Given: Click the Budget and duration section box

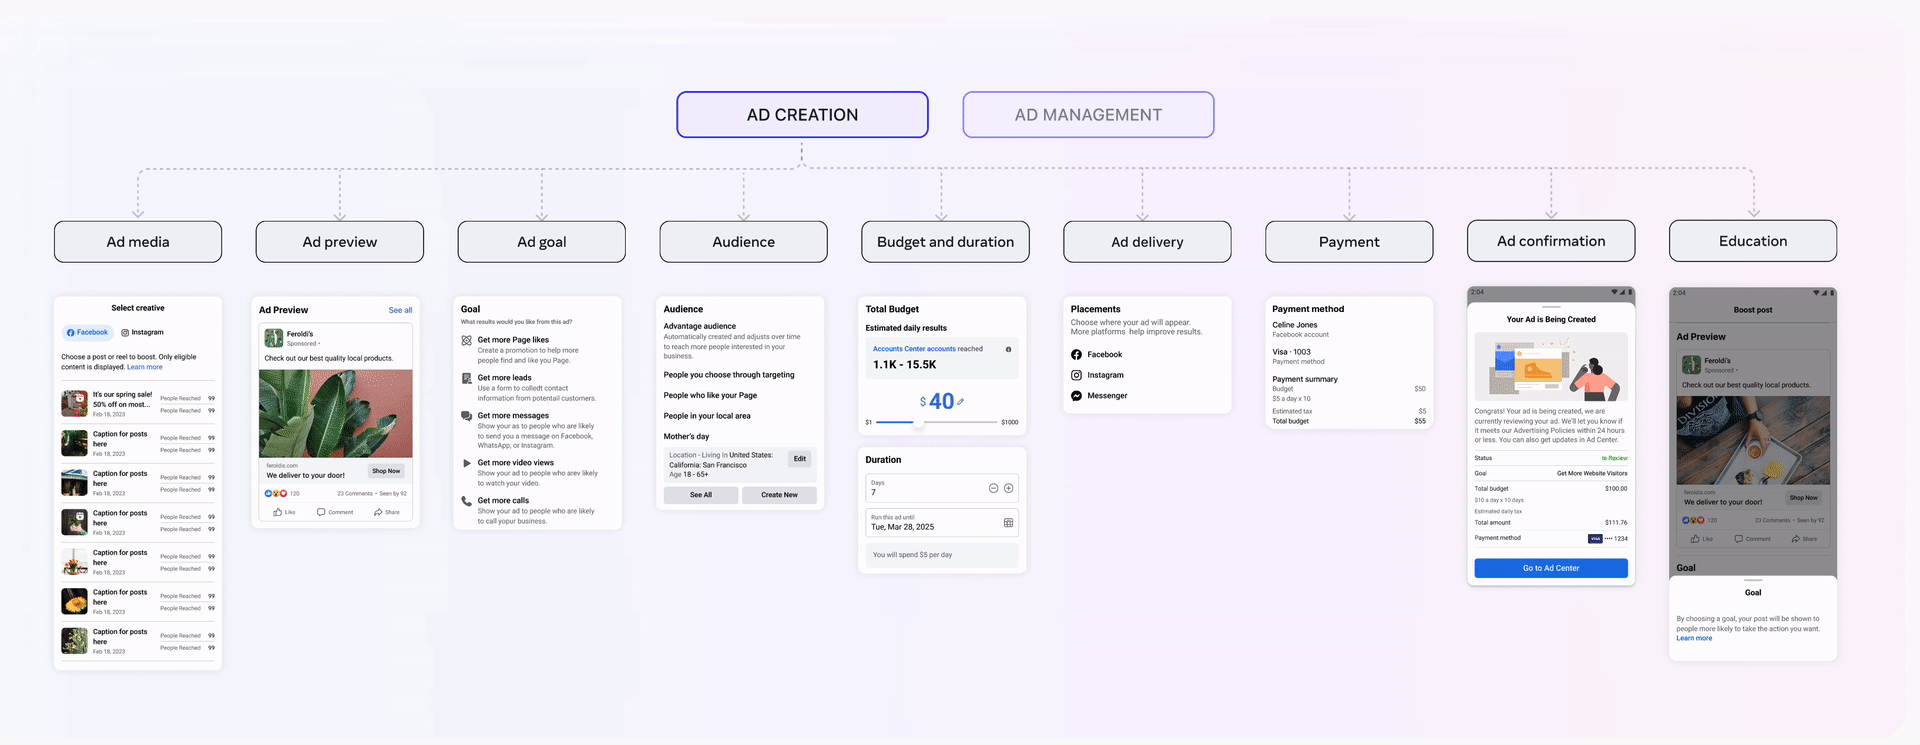Looking at the screenshot, I should (x=946, y=242).
